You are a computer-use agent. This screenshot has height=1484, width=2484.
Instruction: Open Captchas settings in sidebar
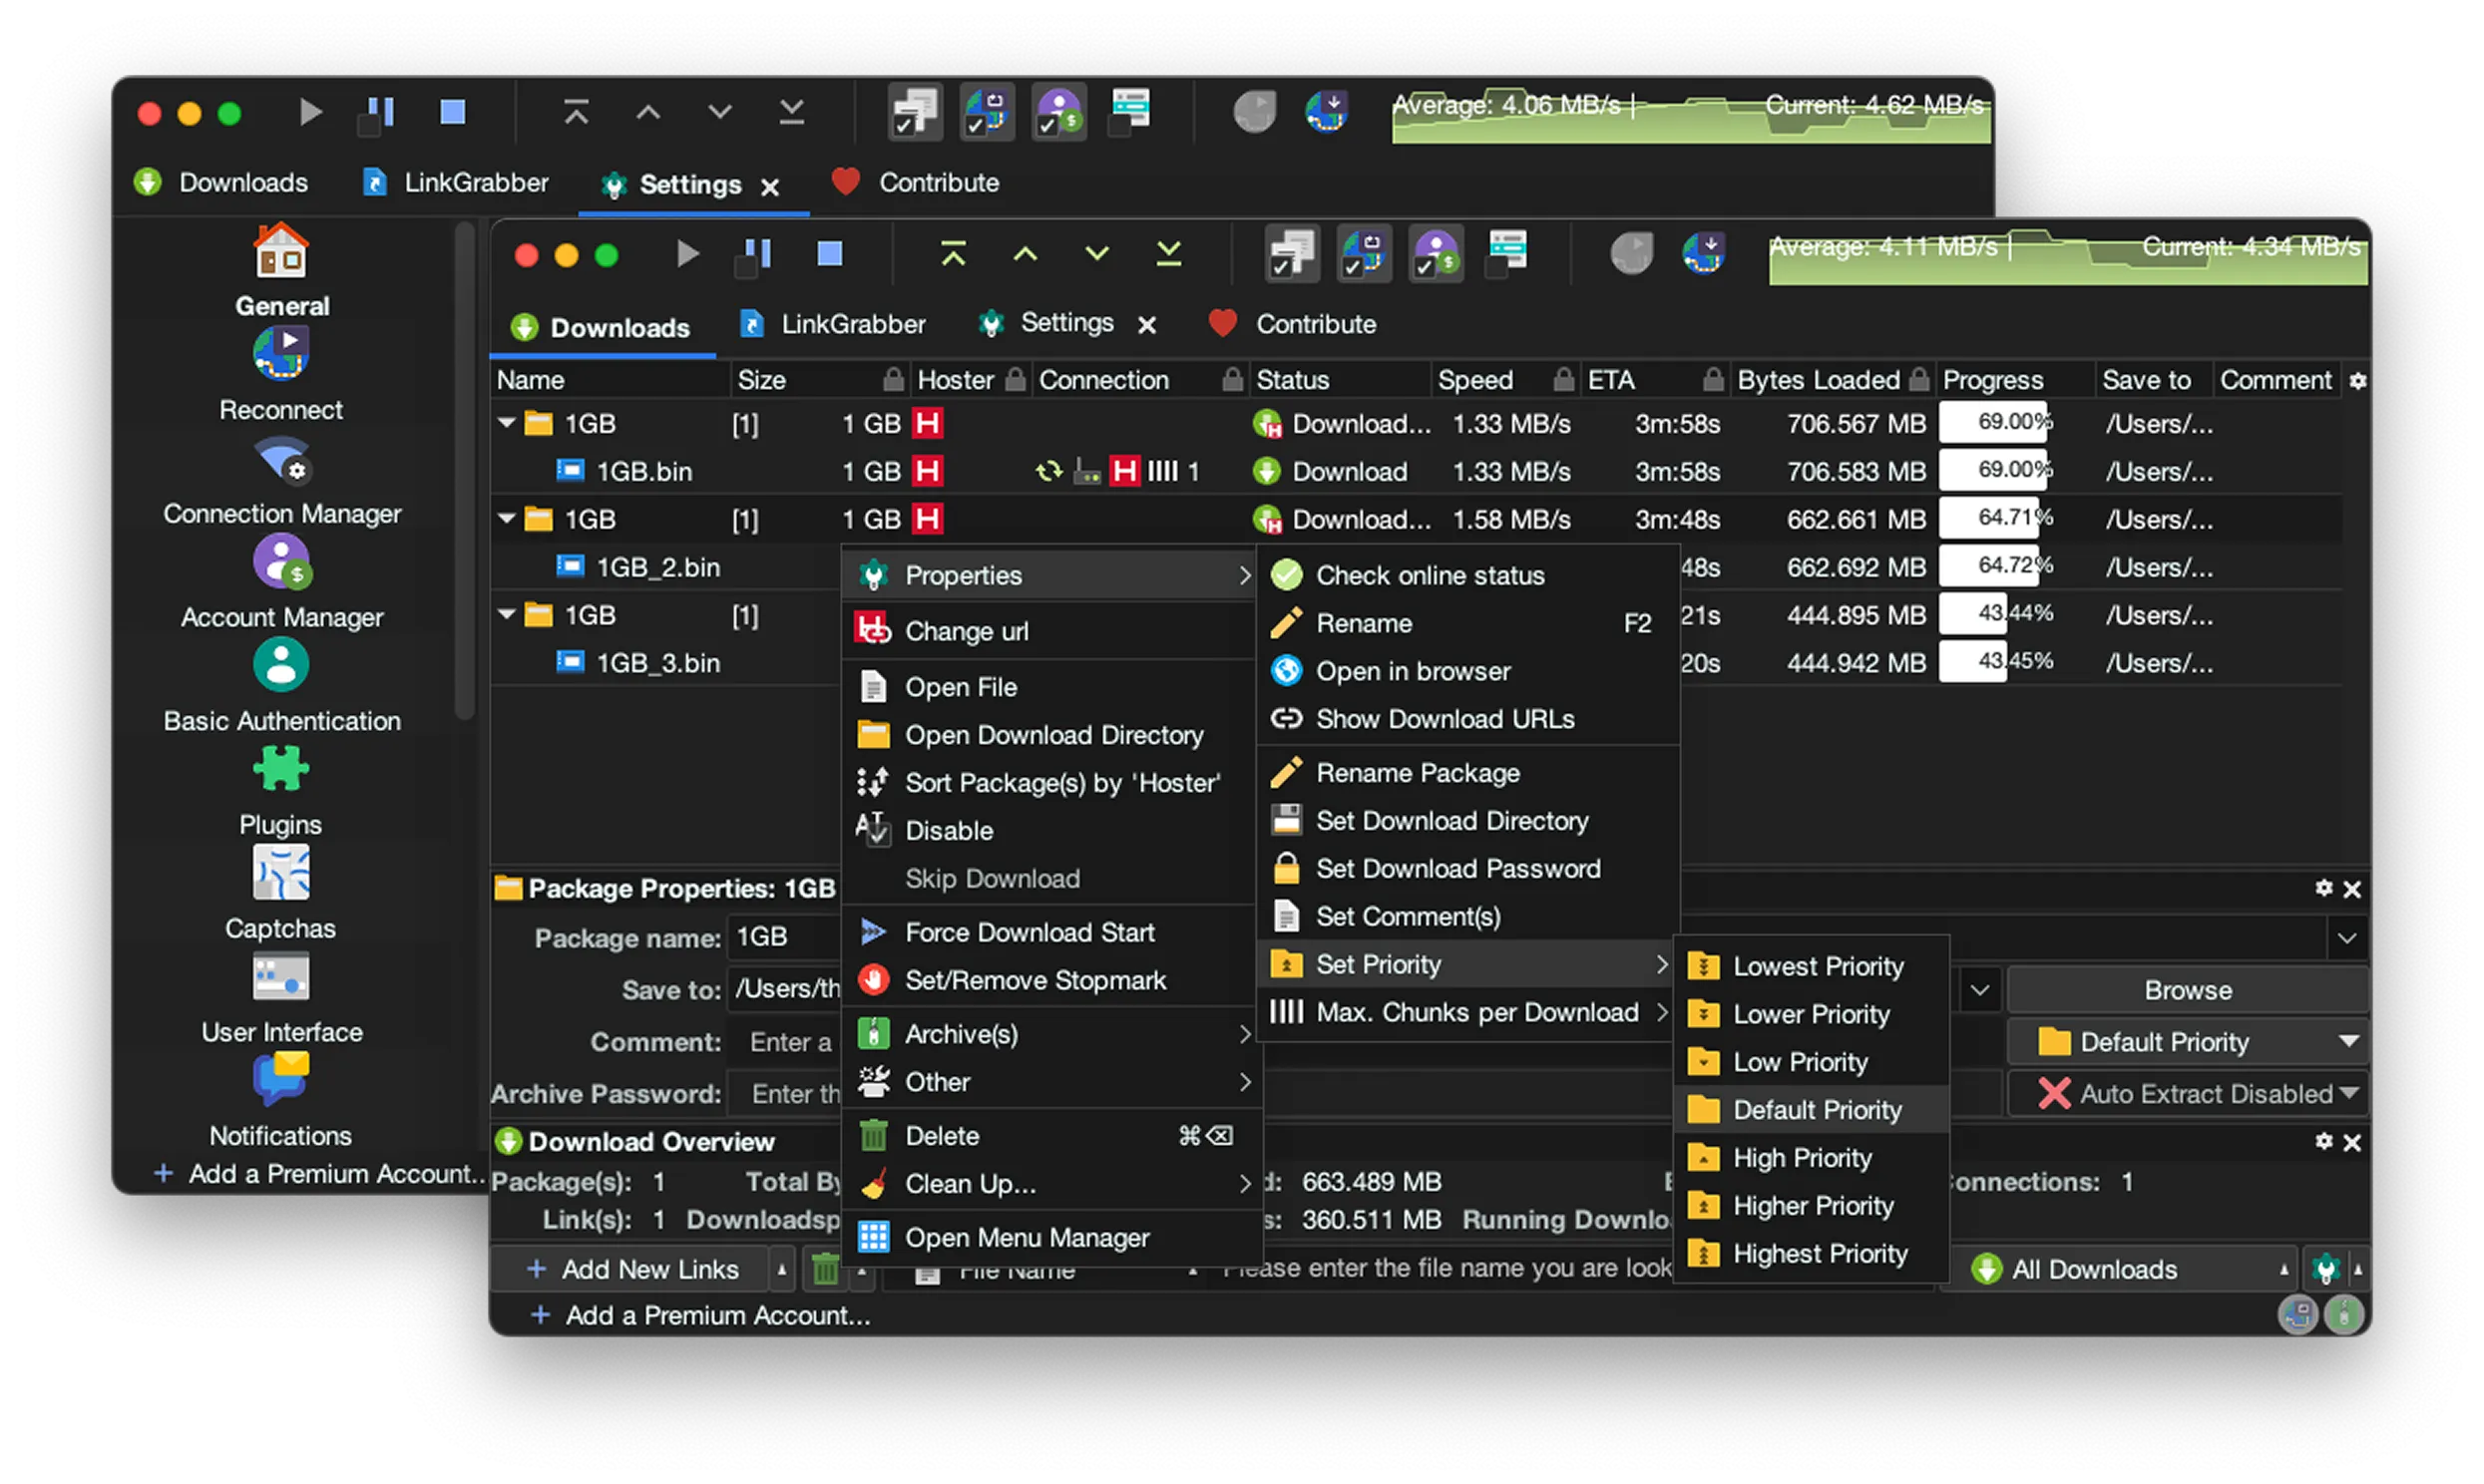pyautogui.click(x=281, y=894)
